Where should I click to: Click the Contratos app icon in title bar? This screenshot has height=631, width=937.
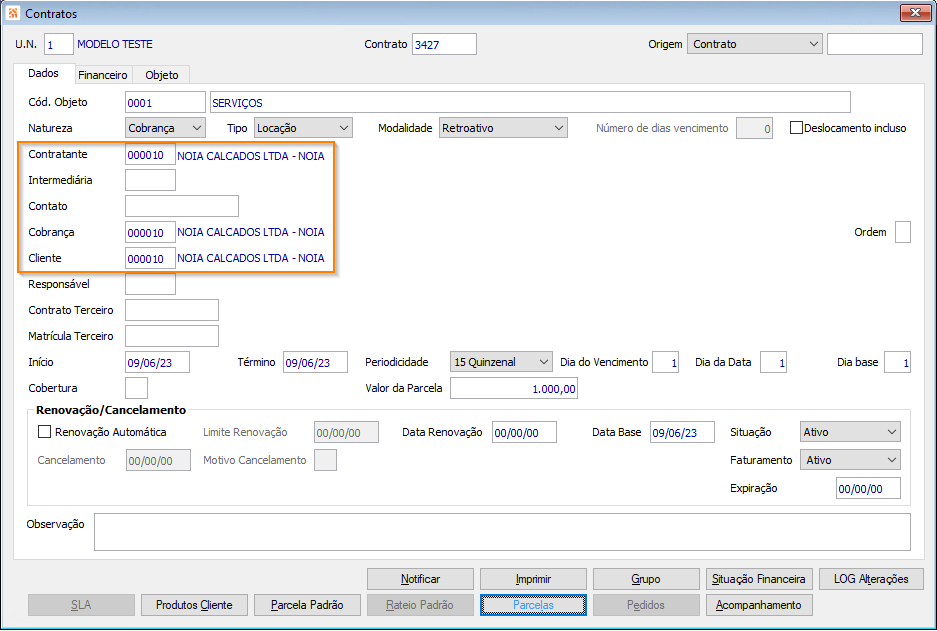13,13
